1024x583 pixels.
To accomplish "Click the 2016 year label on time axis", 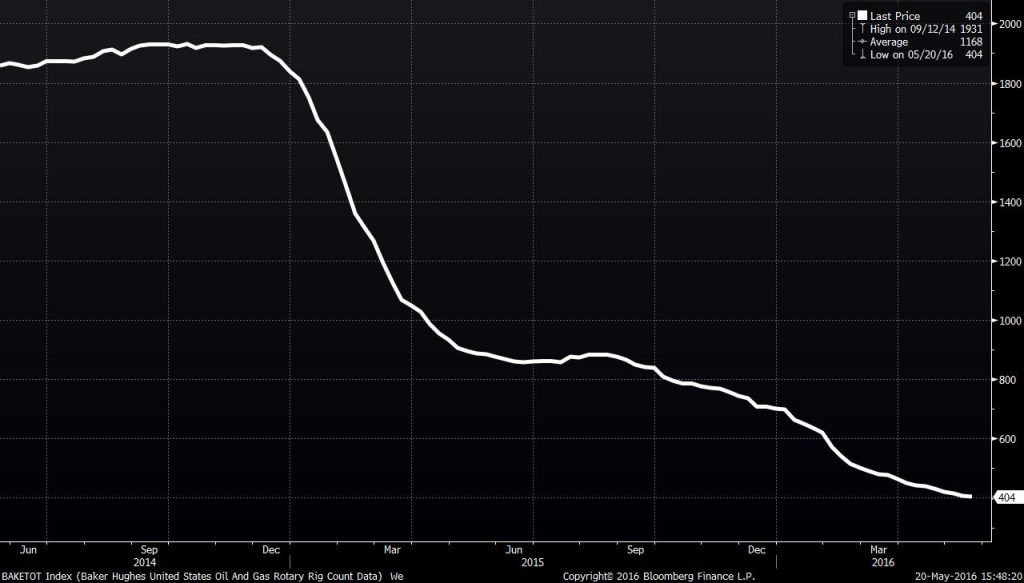I will [879, 563].
